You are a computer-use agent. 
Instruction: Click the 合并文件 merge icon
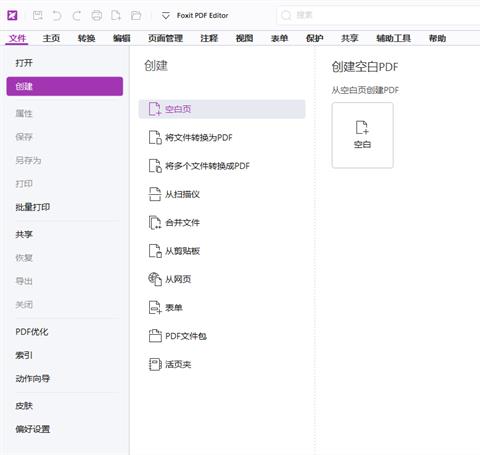(x=155, y=222)
